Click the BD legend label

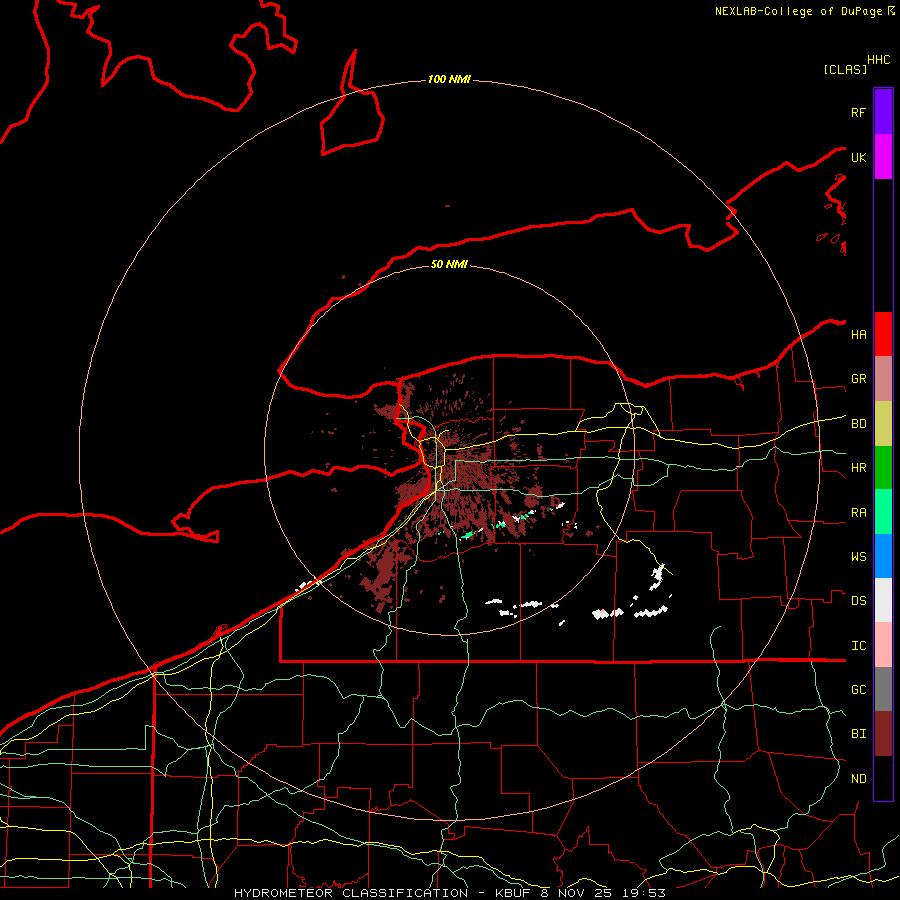(x=858, y=424)
